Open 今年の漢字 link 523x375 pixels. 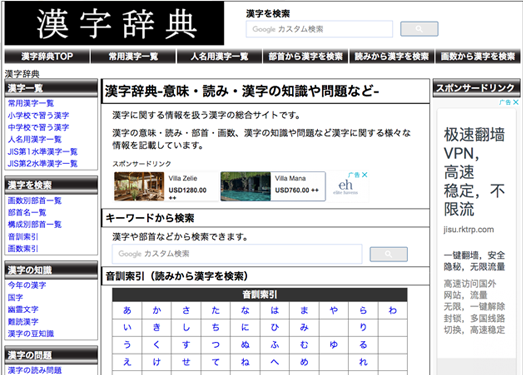27,285
